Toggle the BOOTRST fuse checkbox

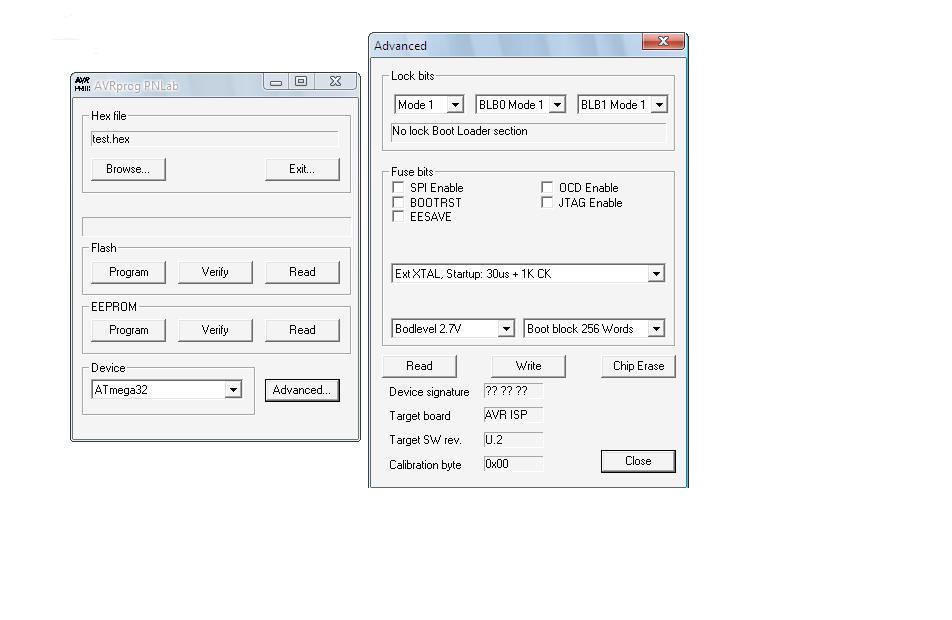(398, 202)
